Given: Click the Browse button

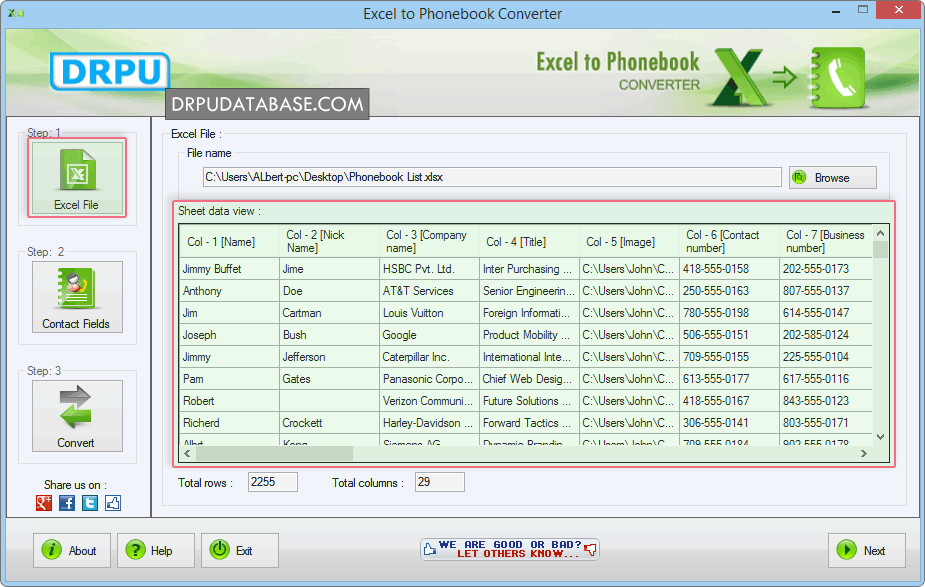Looking at the screenshot, I should pos(832,178).
